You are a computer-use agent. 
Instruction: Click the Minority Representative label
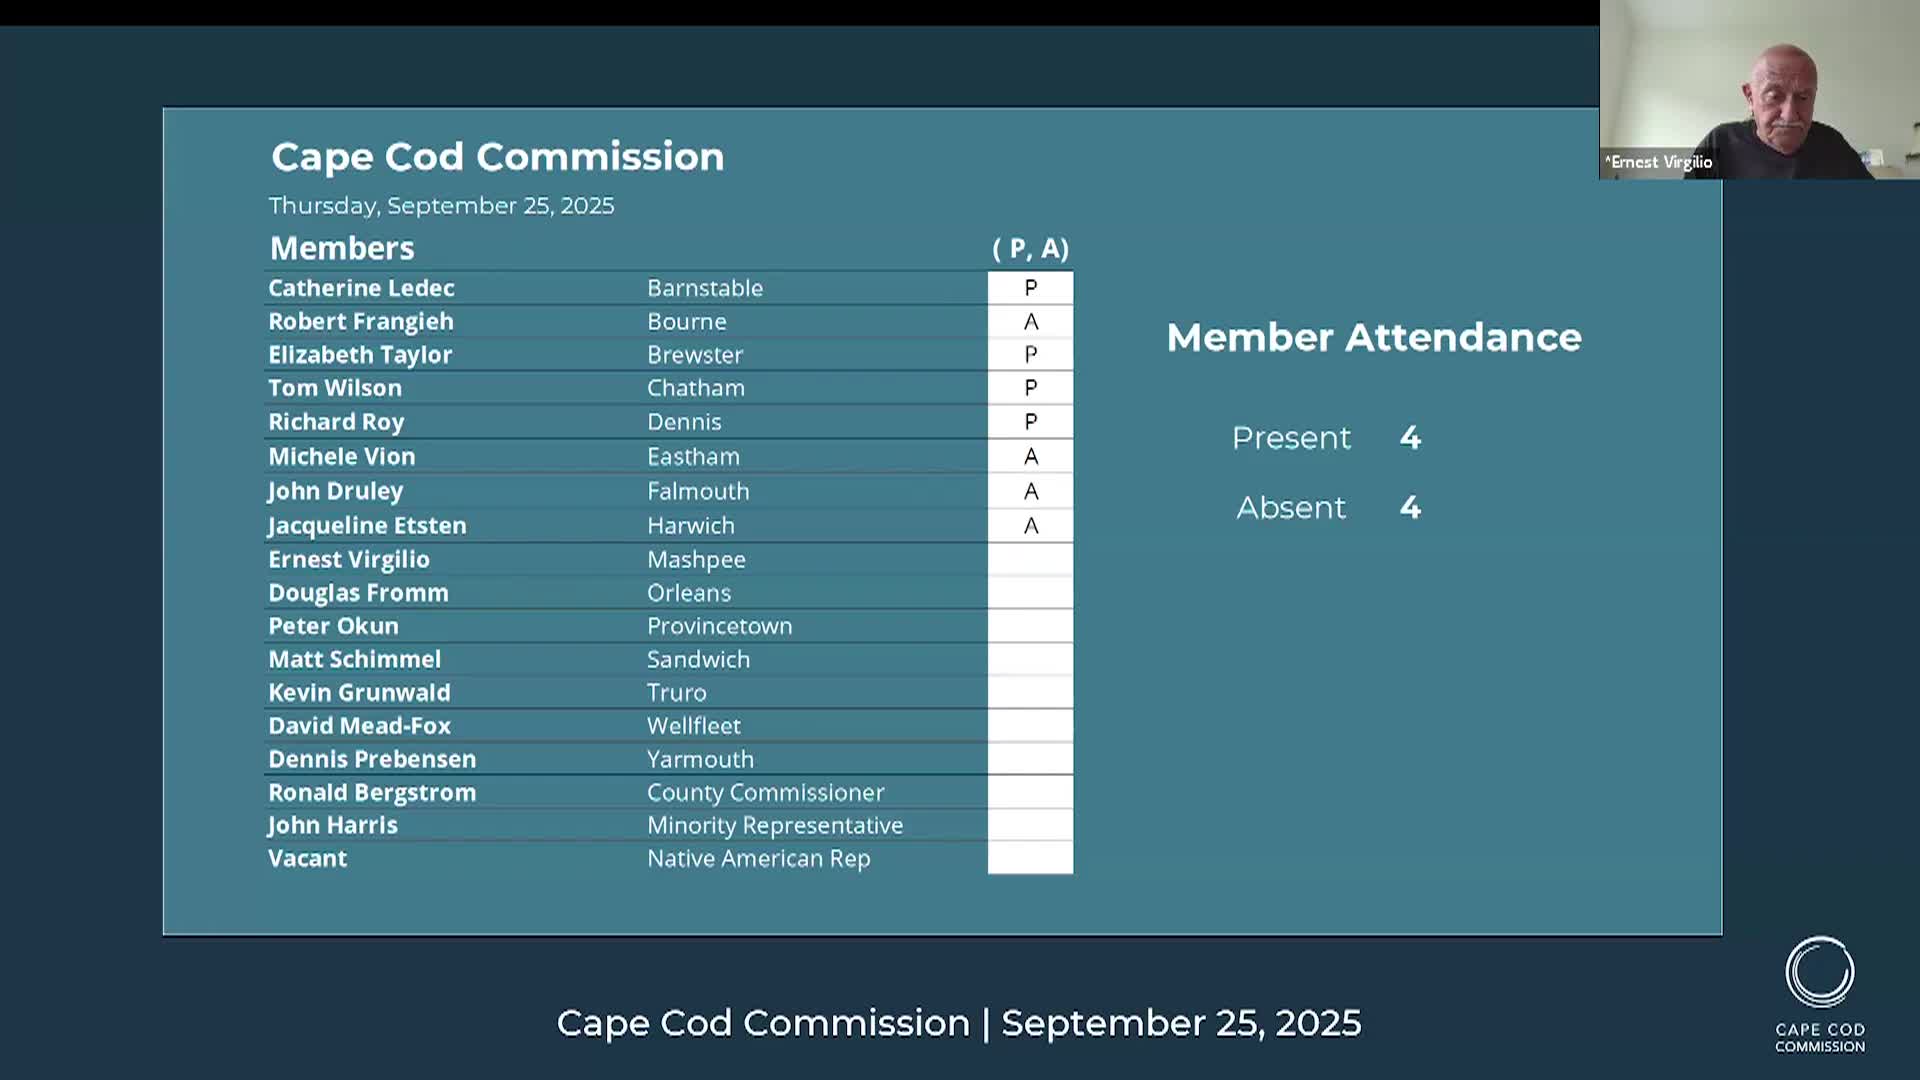(774, 826)
